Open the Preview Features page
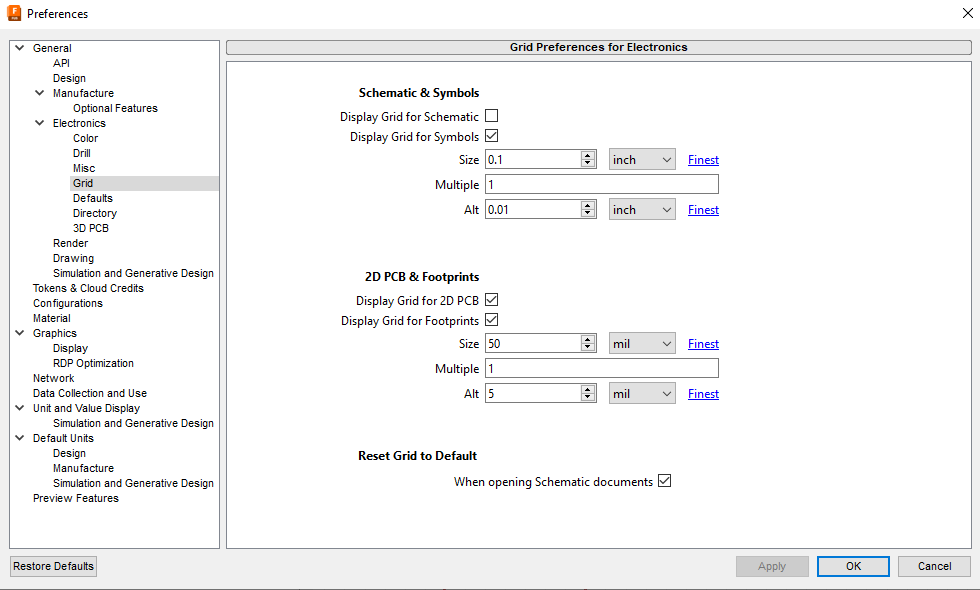The height and width of the screenshot is (590, 980). [76, 497]
